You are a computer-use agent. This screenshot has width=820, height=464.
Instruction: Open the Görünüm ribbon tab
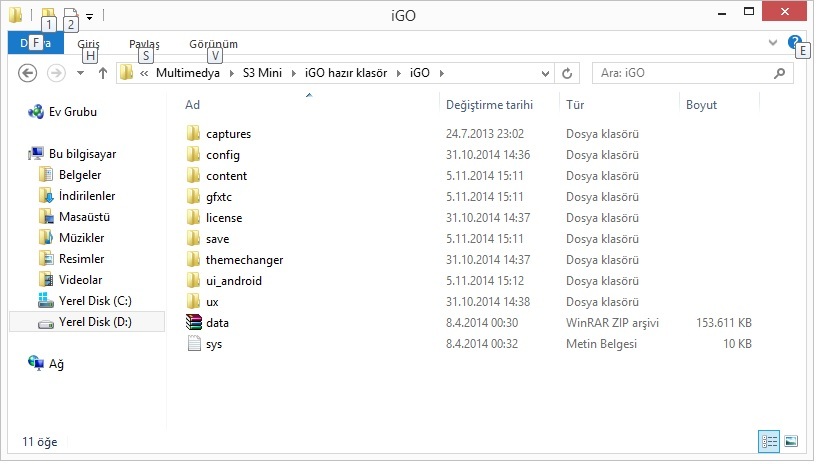click(213, 44)
